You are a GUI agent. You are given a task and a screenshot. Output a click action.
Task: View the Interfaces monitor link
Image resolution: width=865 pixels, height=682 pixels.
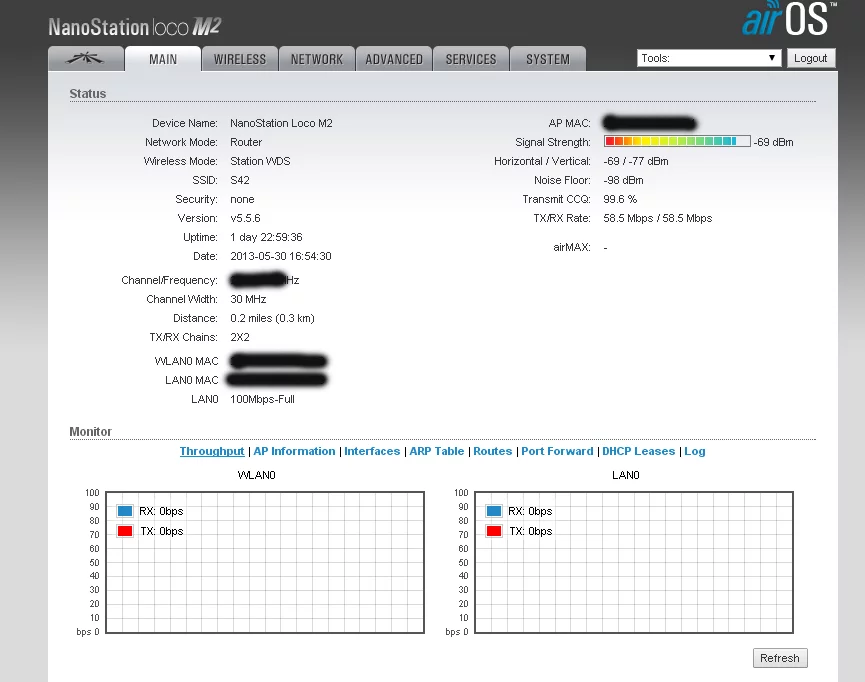pos(372,451)
